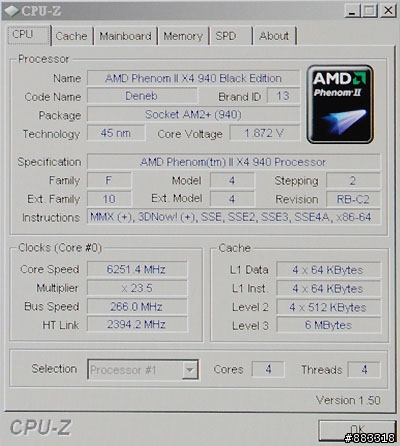
Task: Click the Clocks (Core #0) group label
Action: (60, 248)
